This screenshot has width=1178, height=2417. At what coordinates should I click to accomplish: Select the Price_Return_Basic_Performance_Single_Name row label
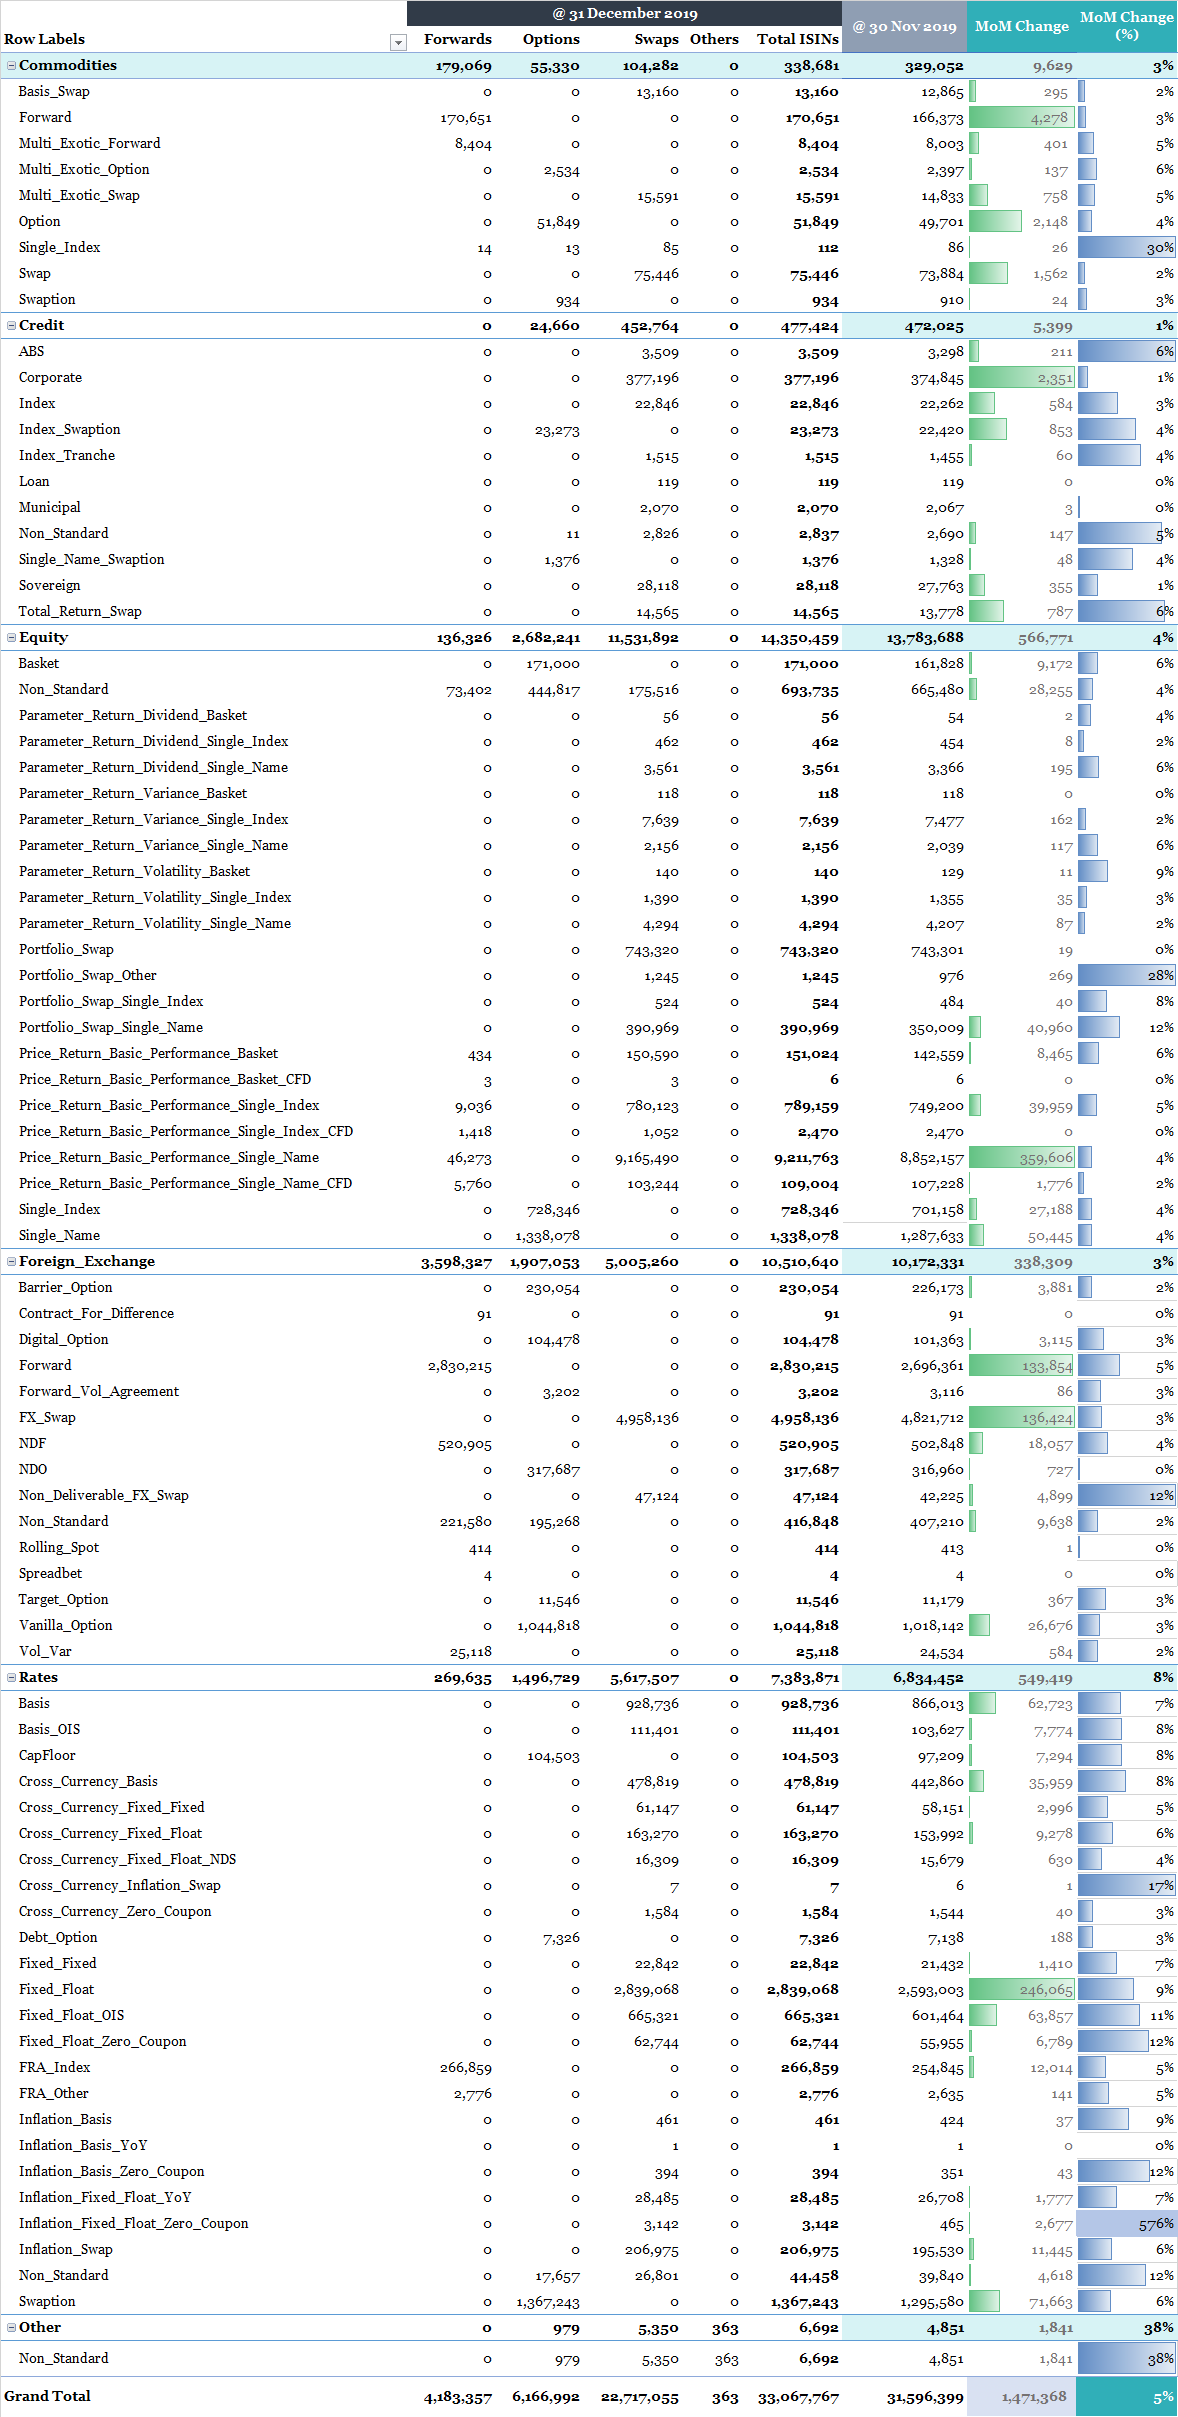[x=169, y=1158]
